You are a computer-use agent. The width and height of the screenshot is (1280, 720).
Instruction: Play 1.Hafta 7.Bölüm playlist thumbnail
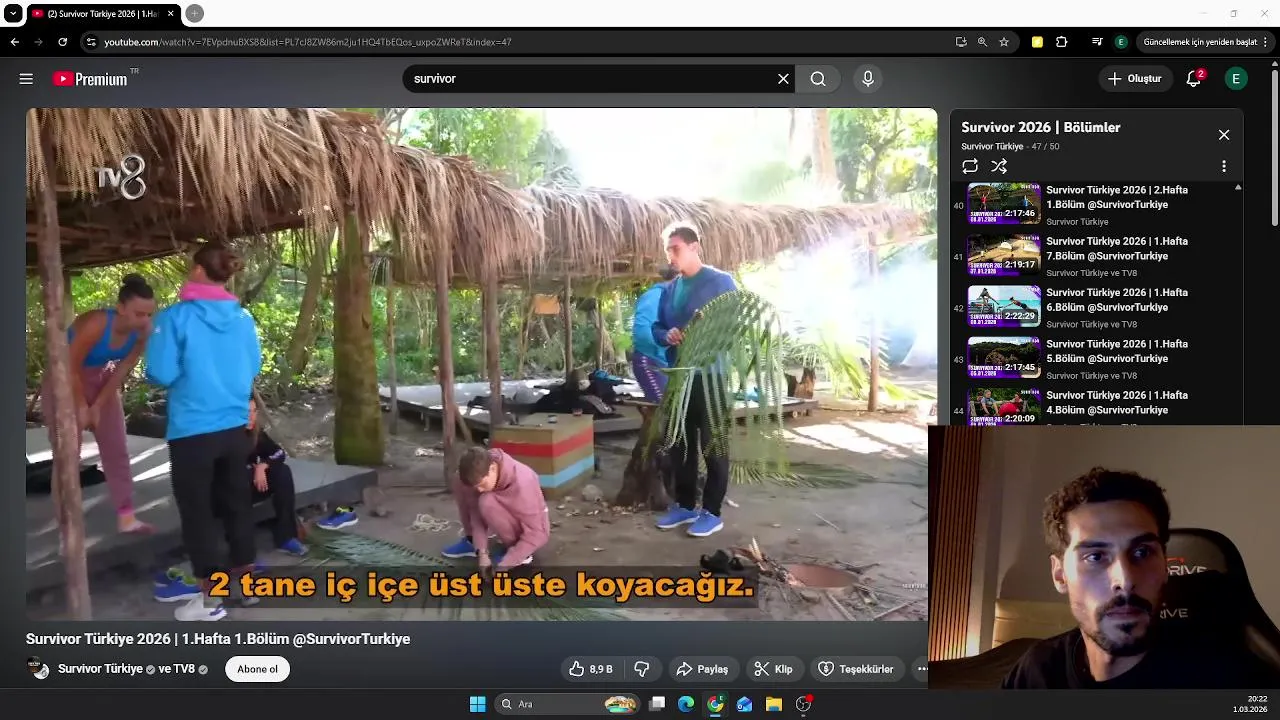point(1003,255)
